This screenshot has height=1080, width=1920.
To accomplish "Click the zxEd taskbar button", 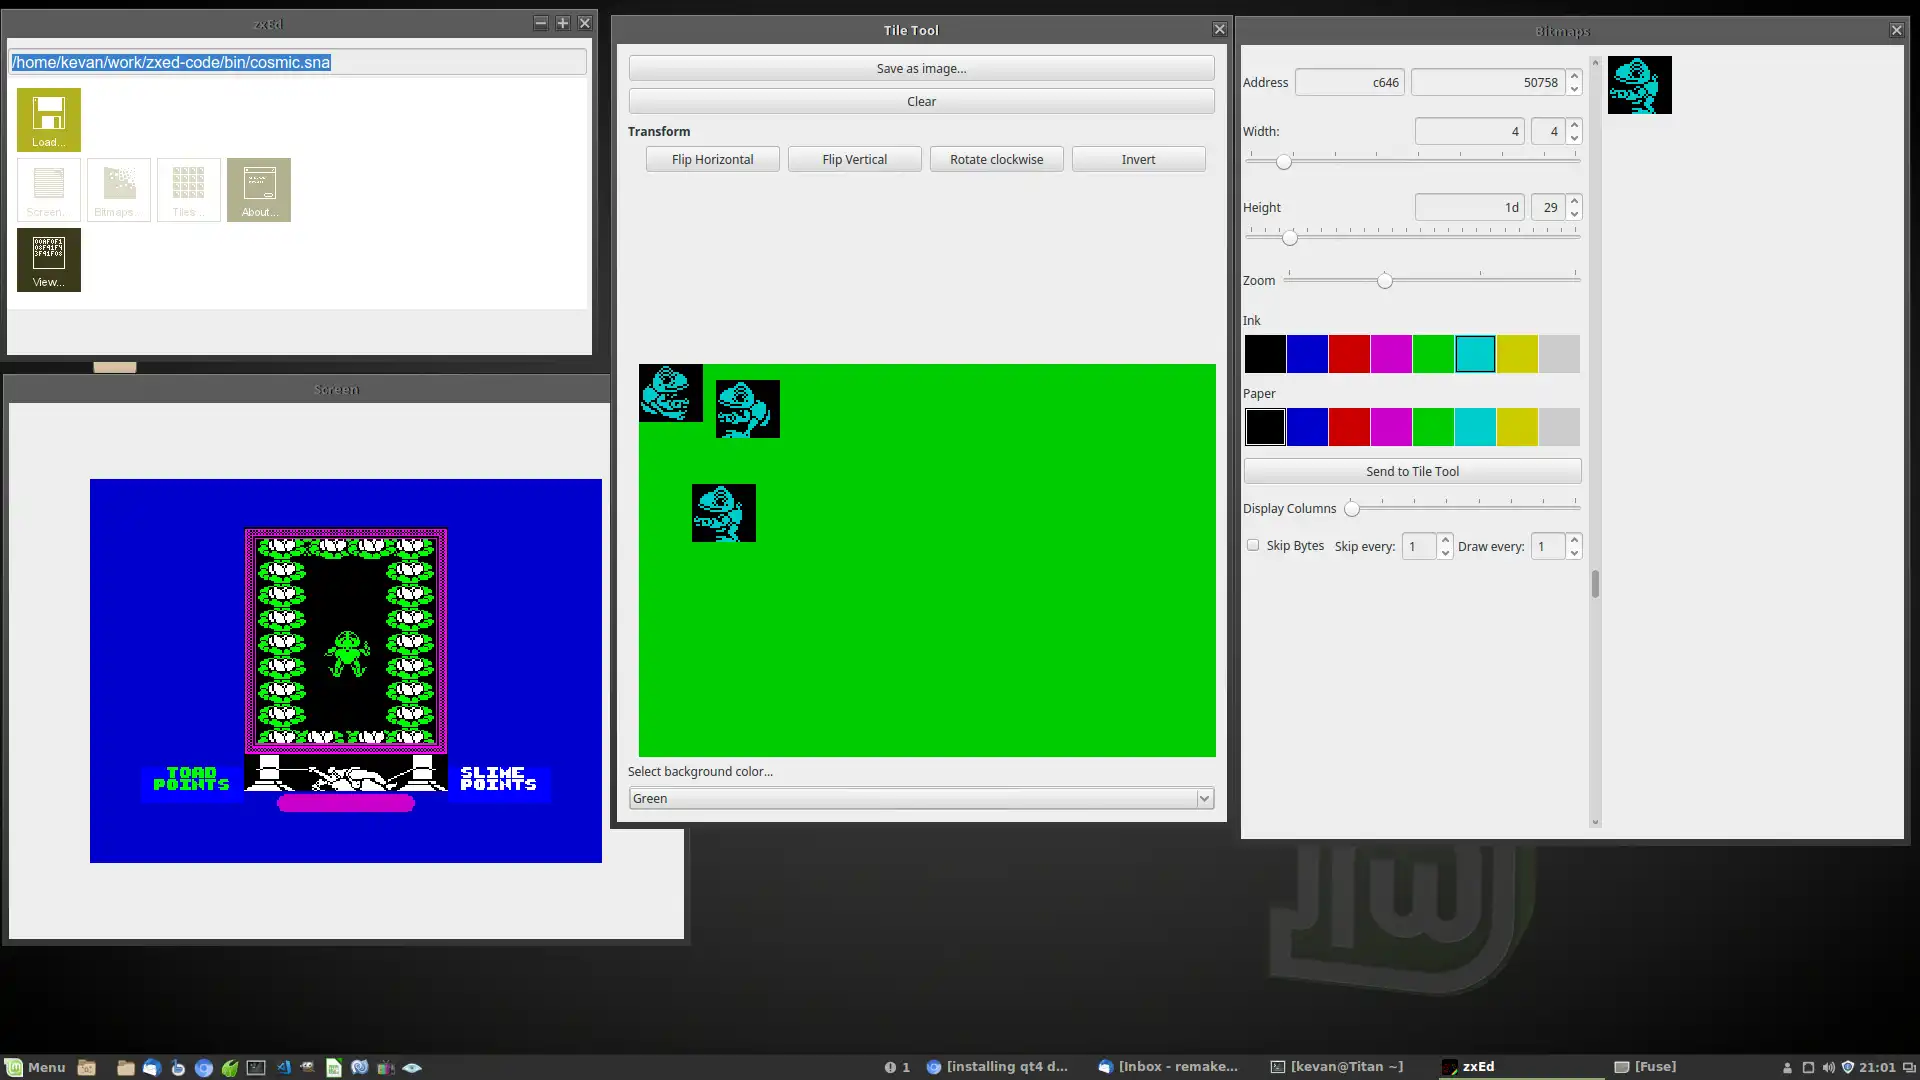I will click(x=1478, y=1065).
